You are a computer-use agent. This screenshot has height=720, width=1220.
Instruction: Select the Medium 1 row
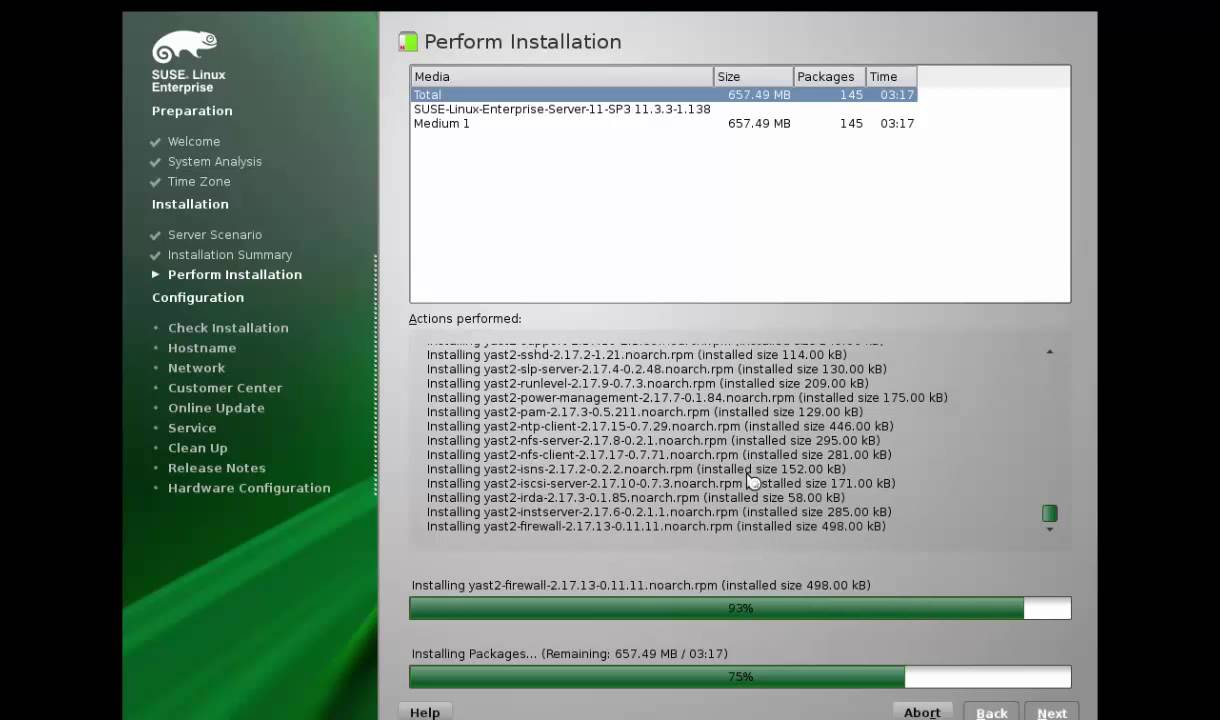(664, 123)
